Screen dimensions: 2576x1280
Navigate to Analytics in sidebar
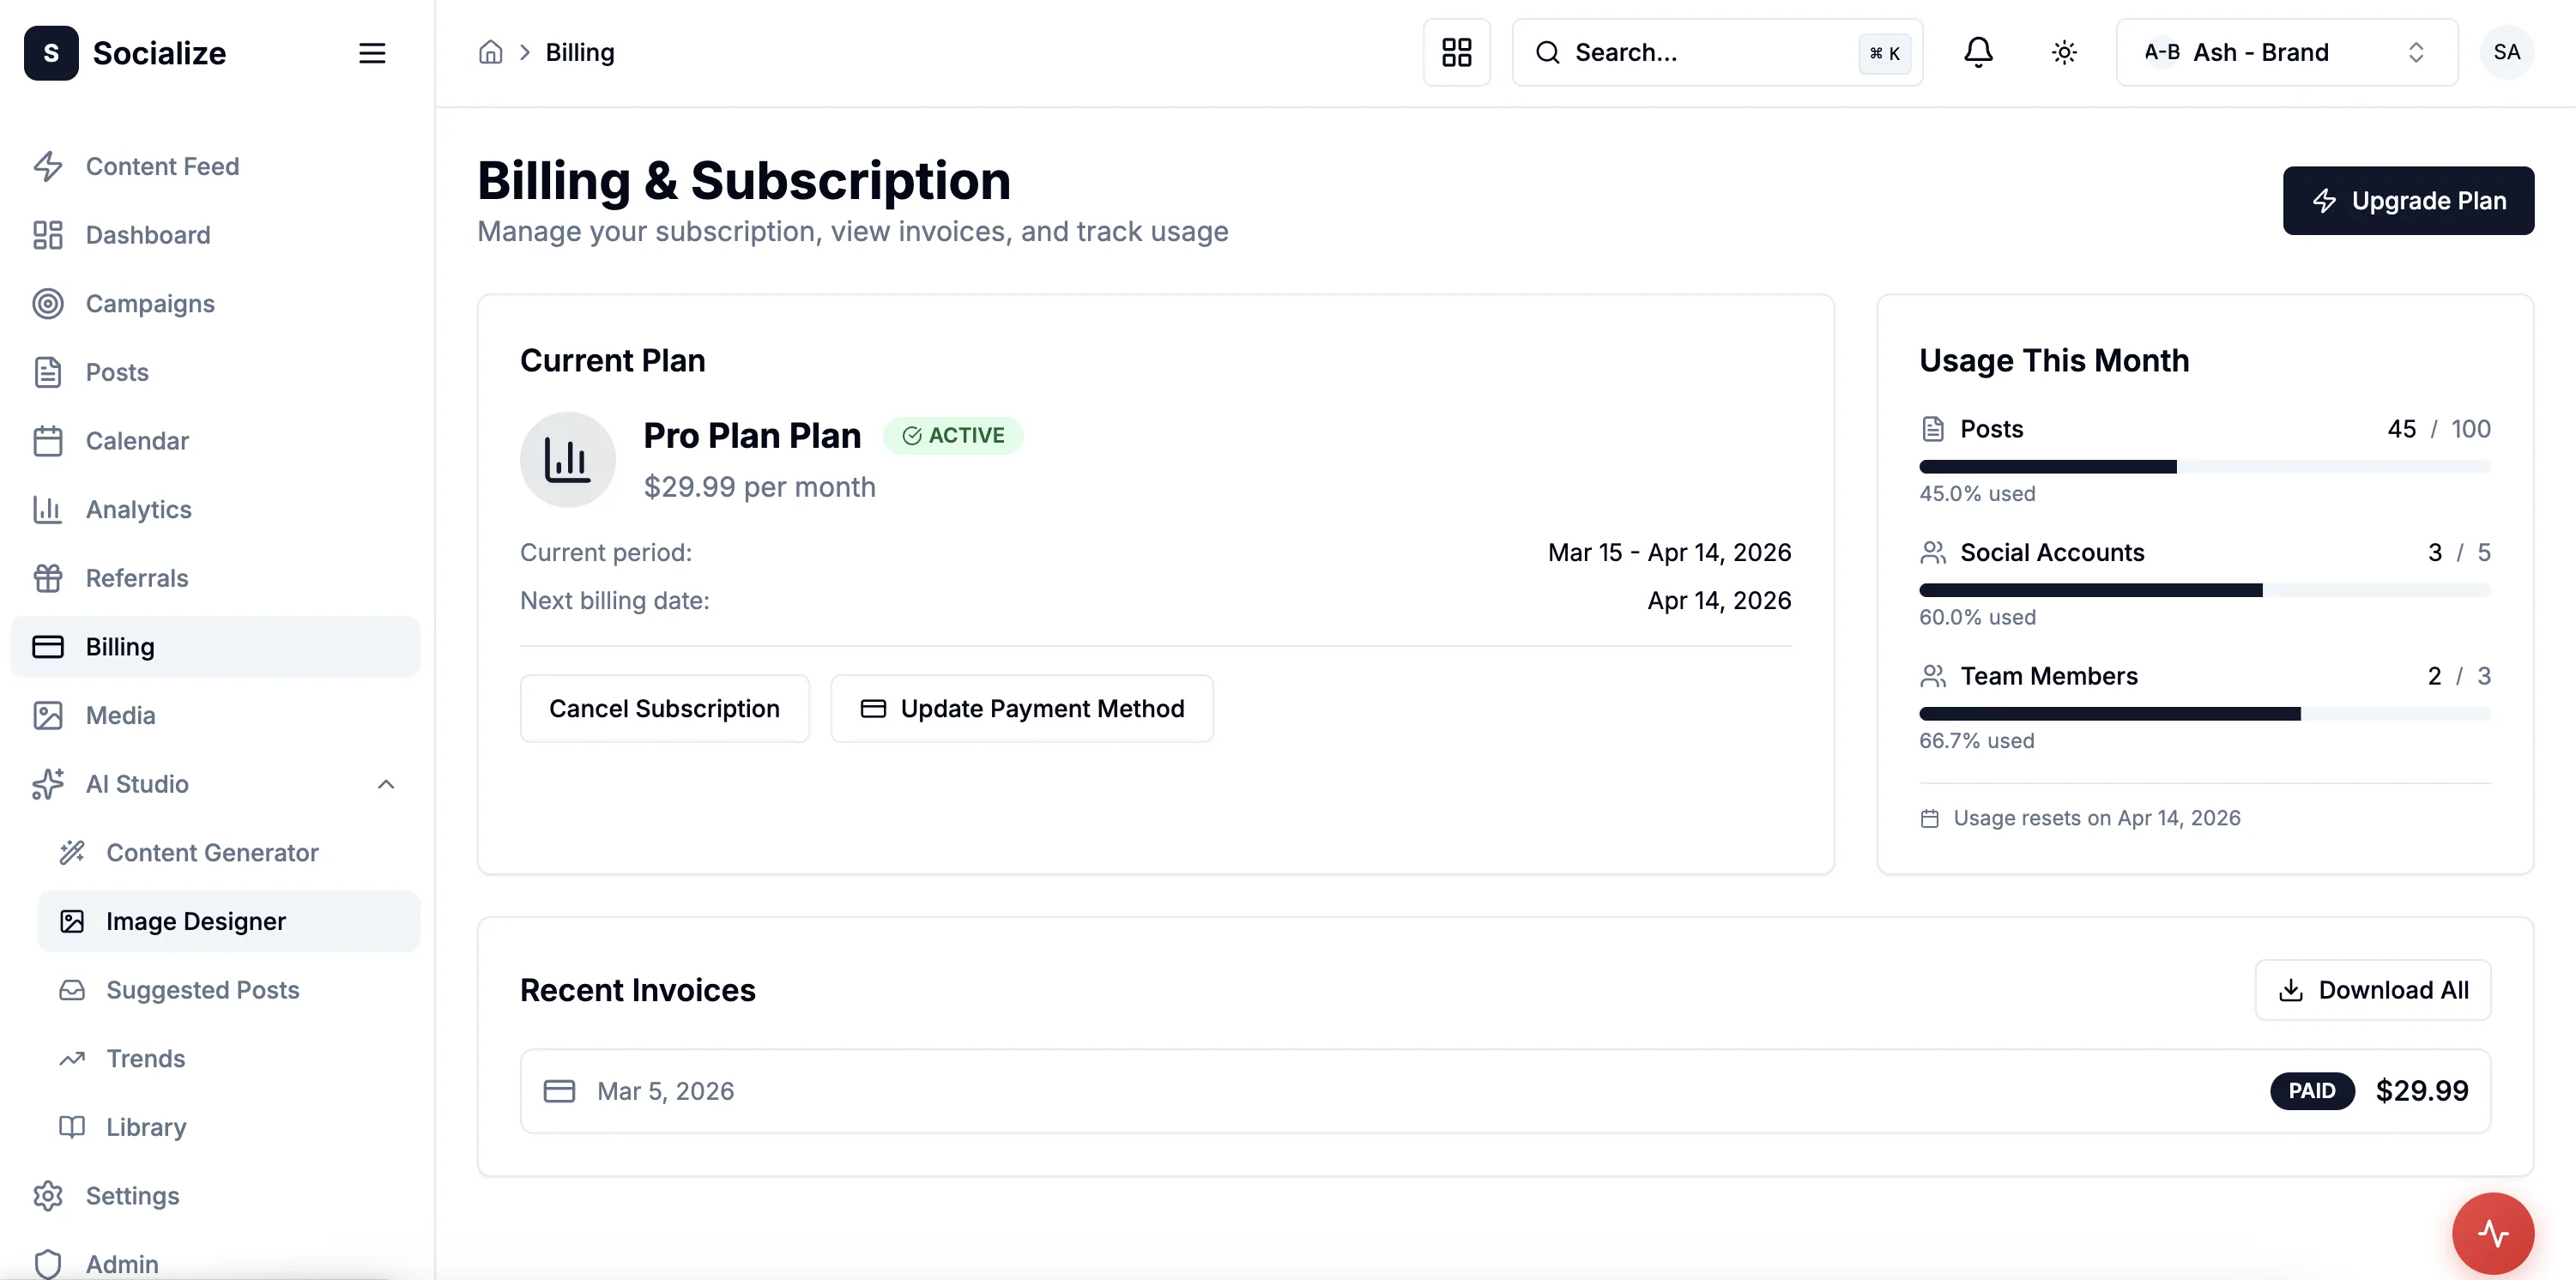[x=138, y=509]
